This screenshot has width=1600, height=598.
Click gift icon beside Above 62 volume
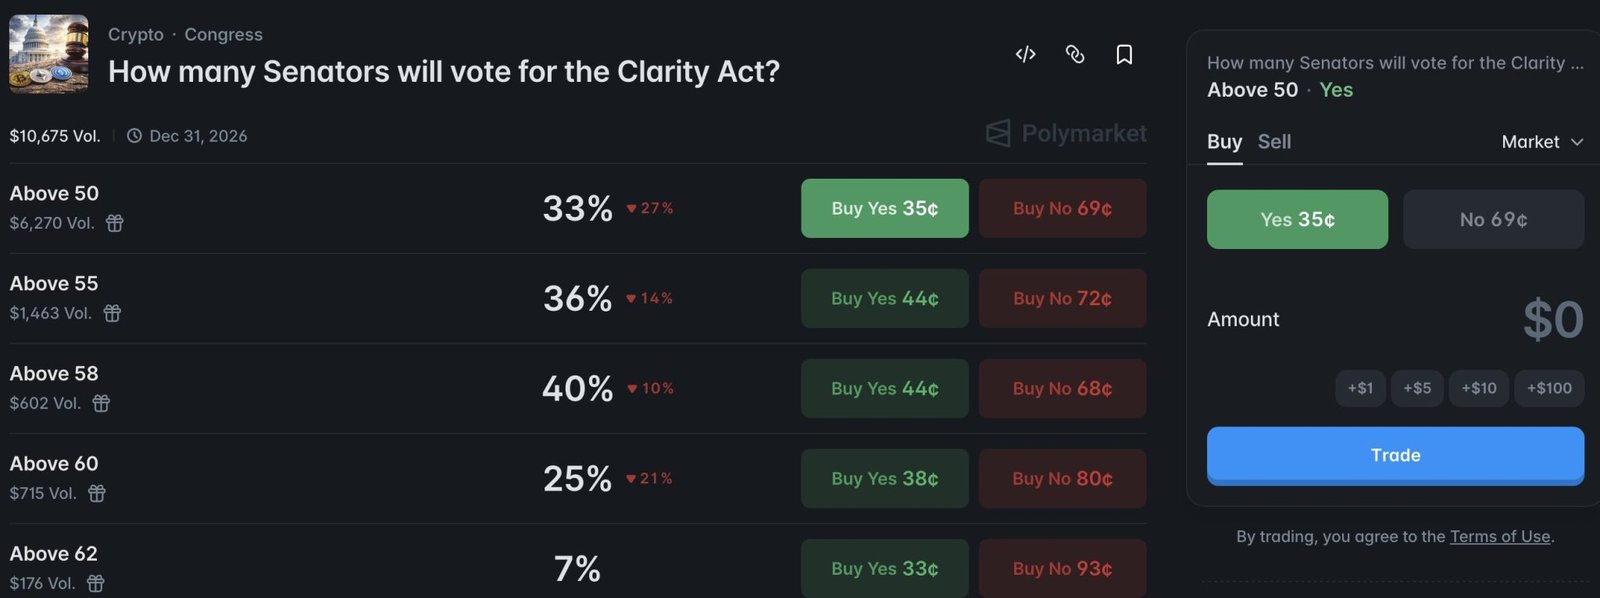click(x=96, y=583)
